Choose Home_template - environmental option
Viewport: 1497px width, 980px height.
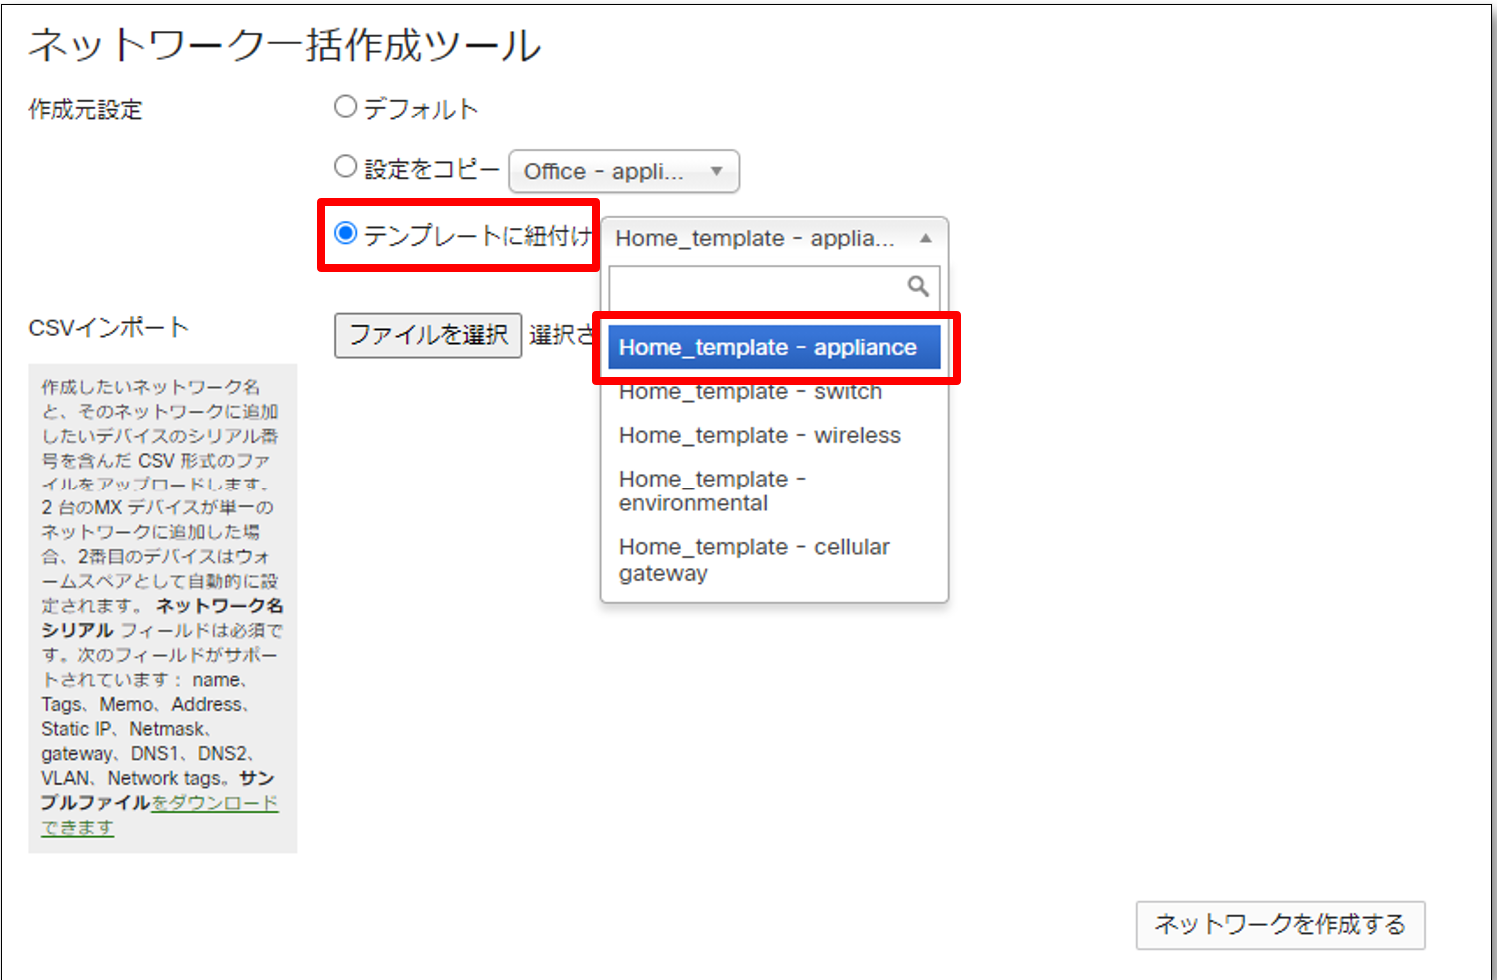tap(774, 491)
